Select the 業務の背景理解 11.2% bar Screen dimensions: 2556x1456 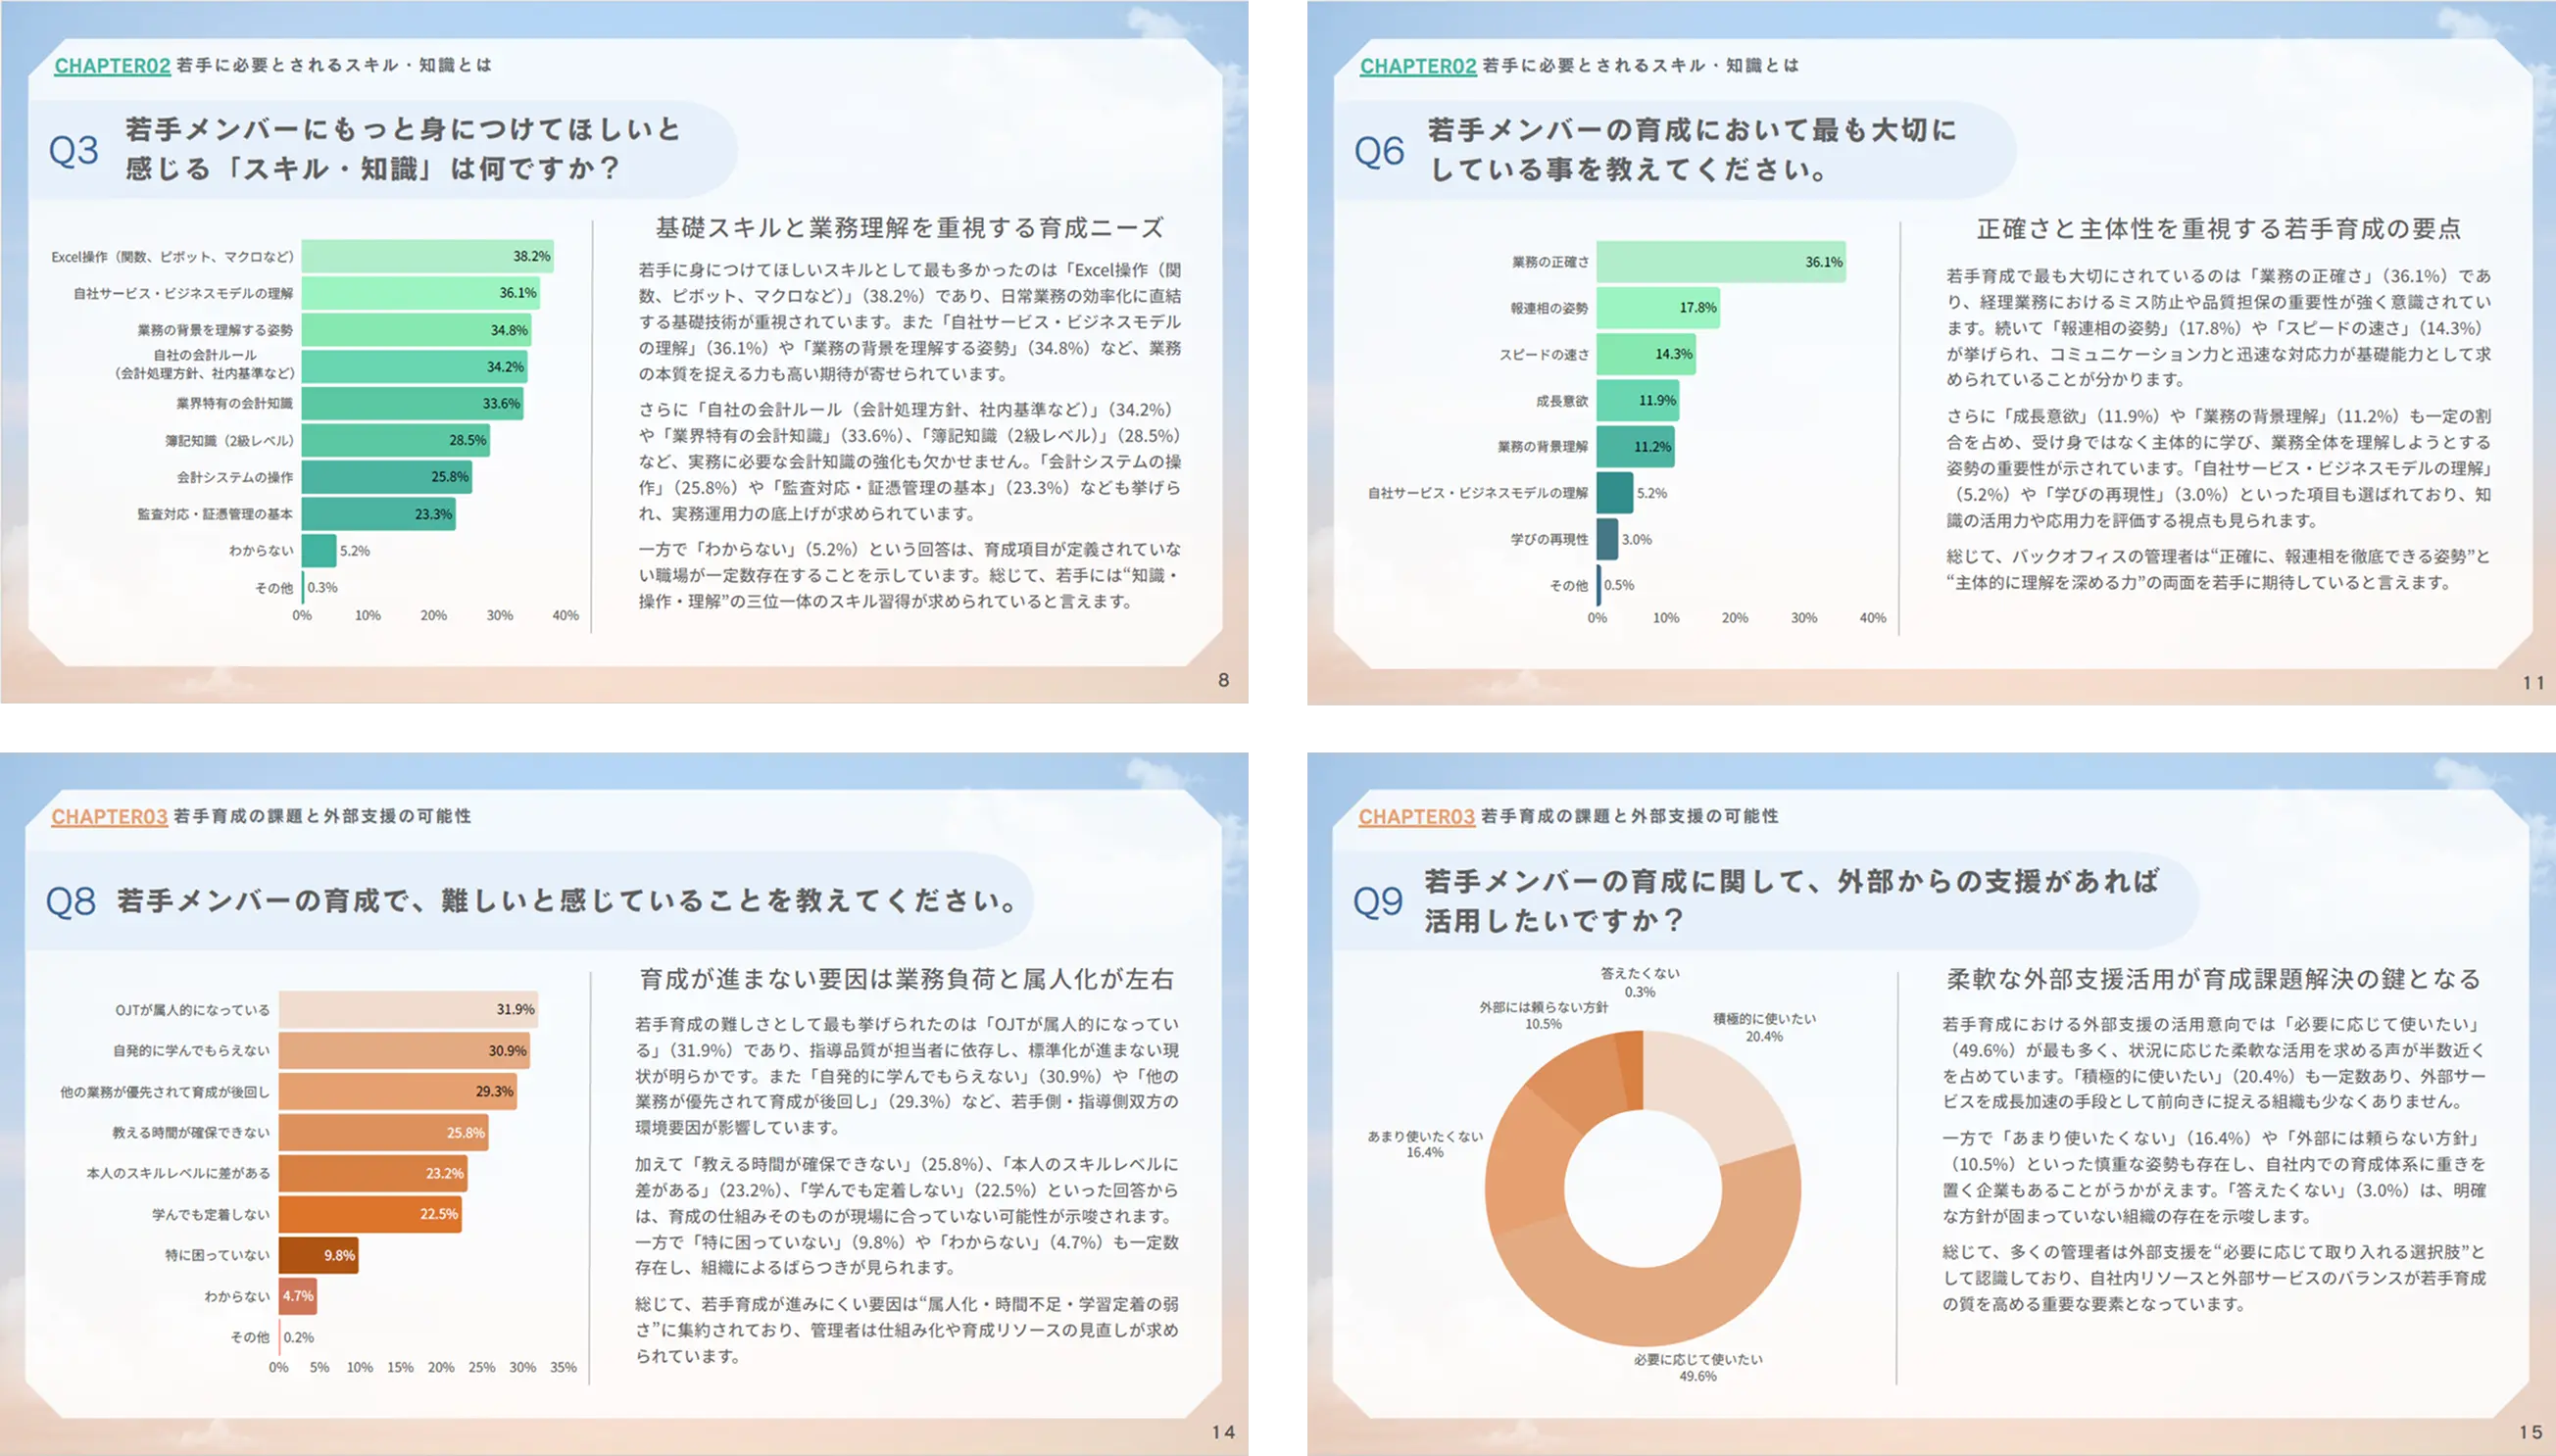pos(1635,447)
